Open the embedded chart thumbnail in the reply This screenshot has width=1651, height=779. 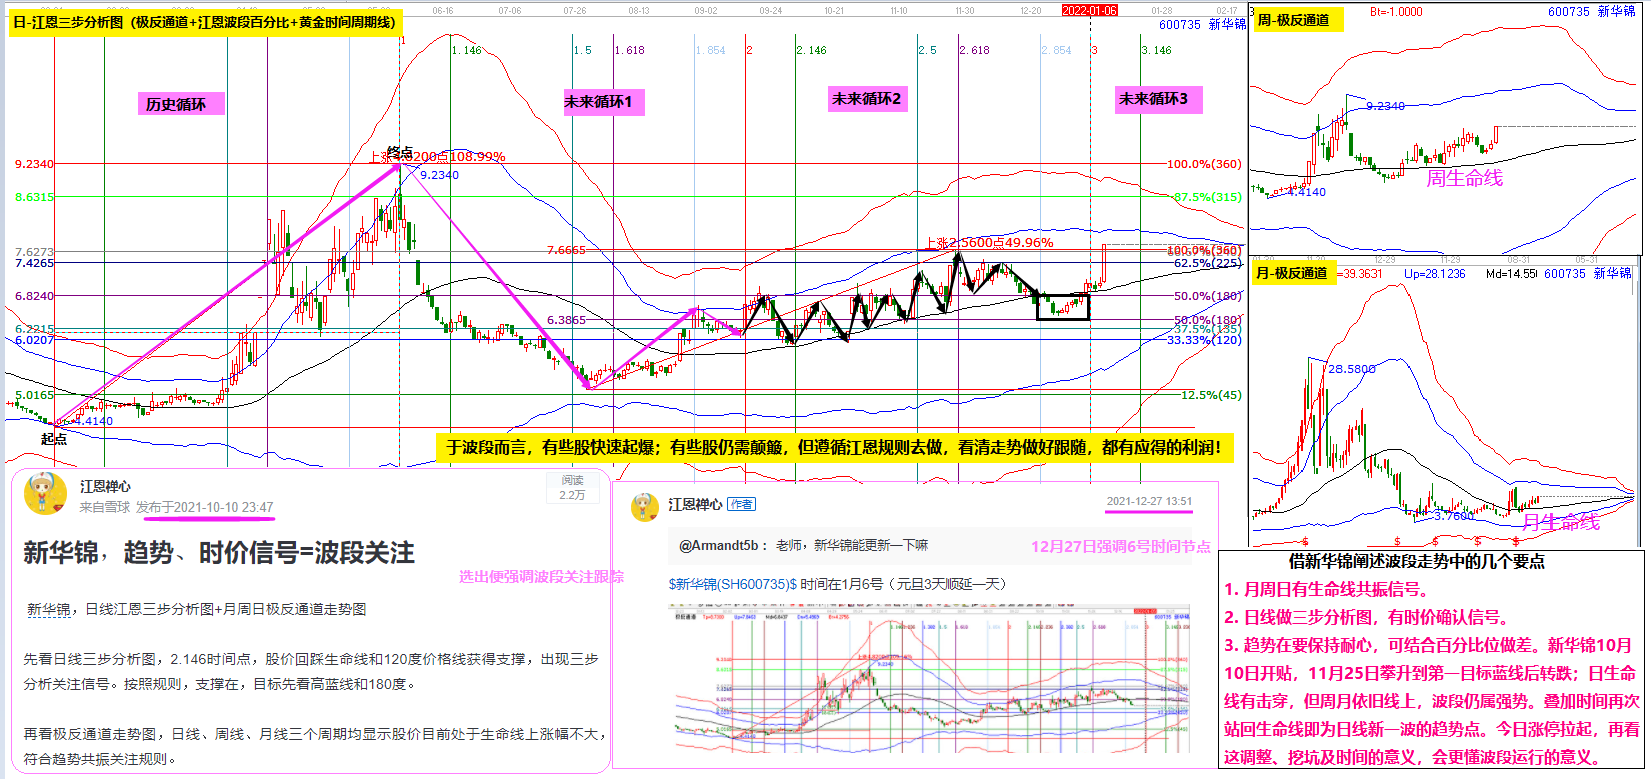click(x=930, y=677)
